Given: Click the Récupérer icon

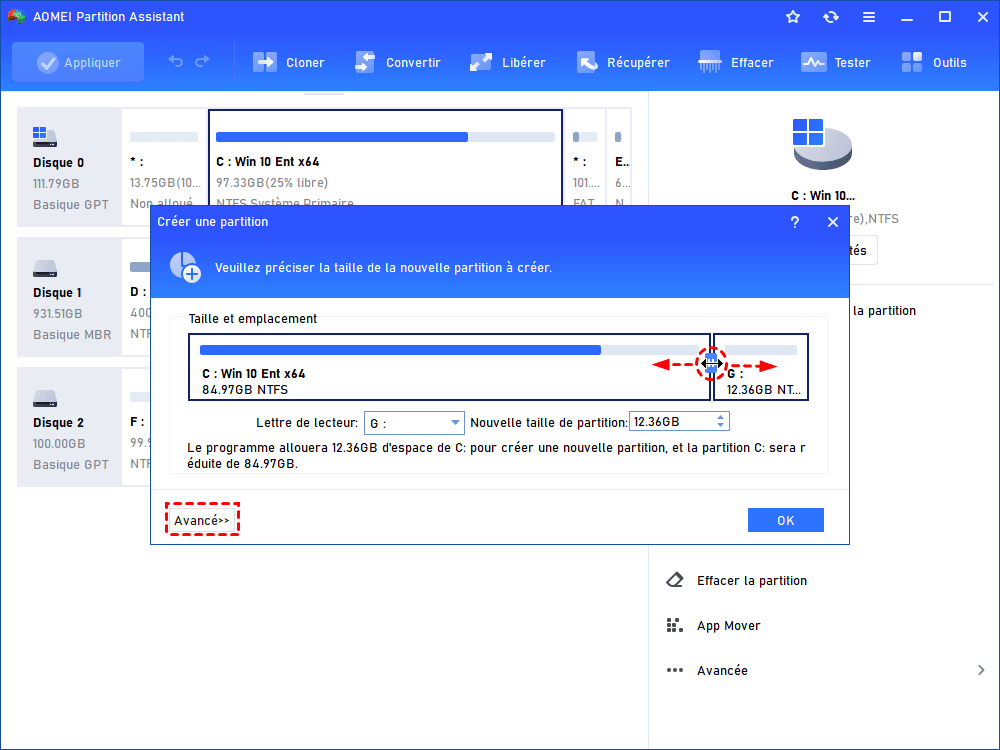Looking at the screenshot, I should pyautogui.click(x=587, y=62).
